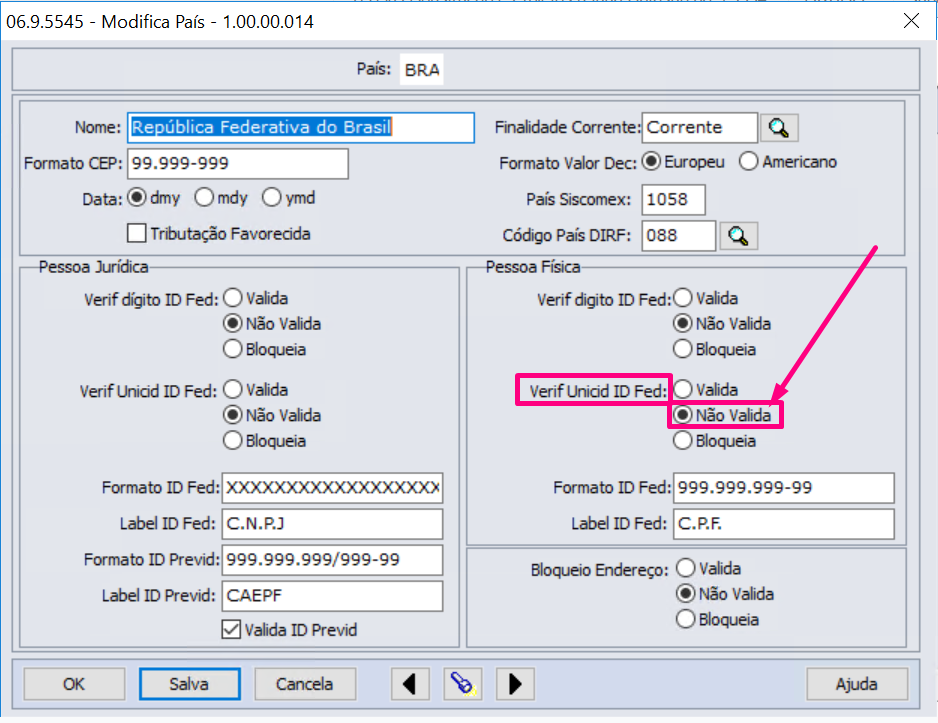Select the mdy date format
Viewport: 938px width, 723px height.
tap(204, 197)
